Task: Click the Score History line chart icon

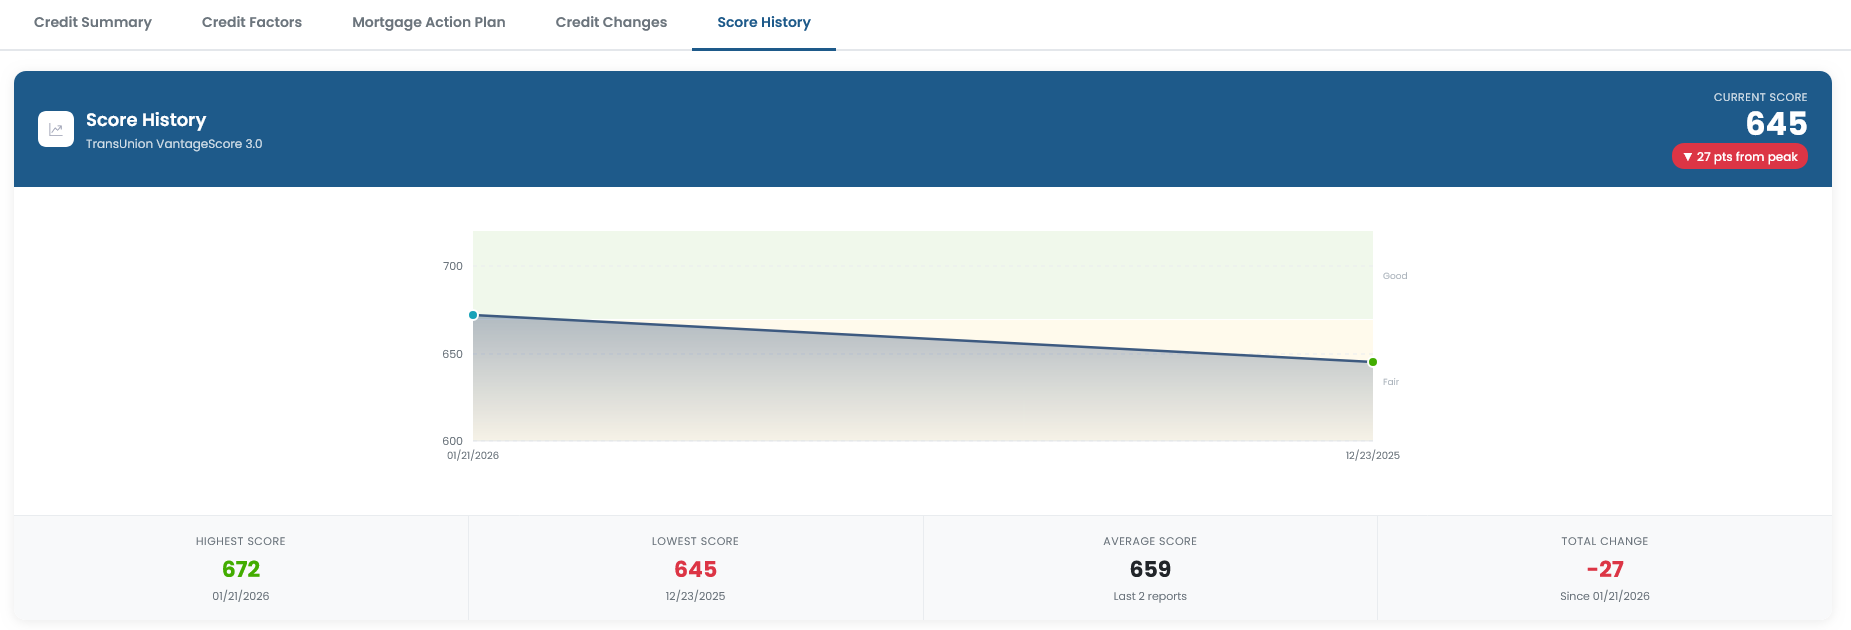Action: click(x=56, y=129)
